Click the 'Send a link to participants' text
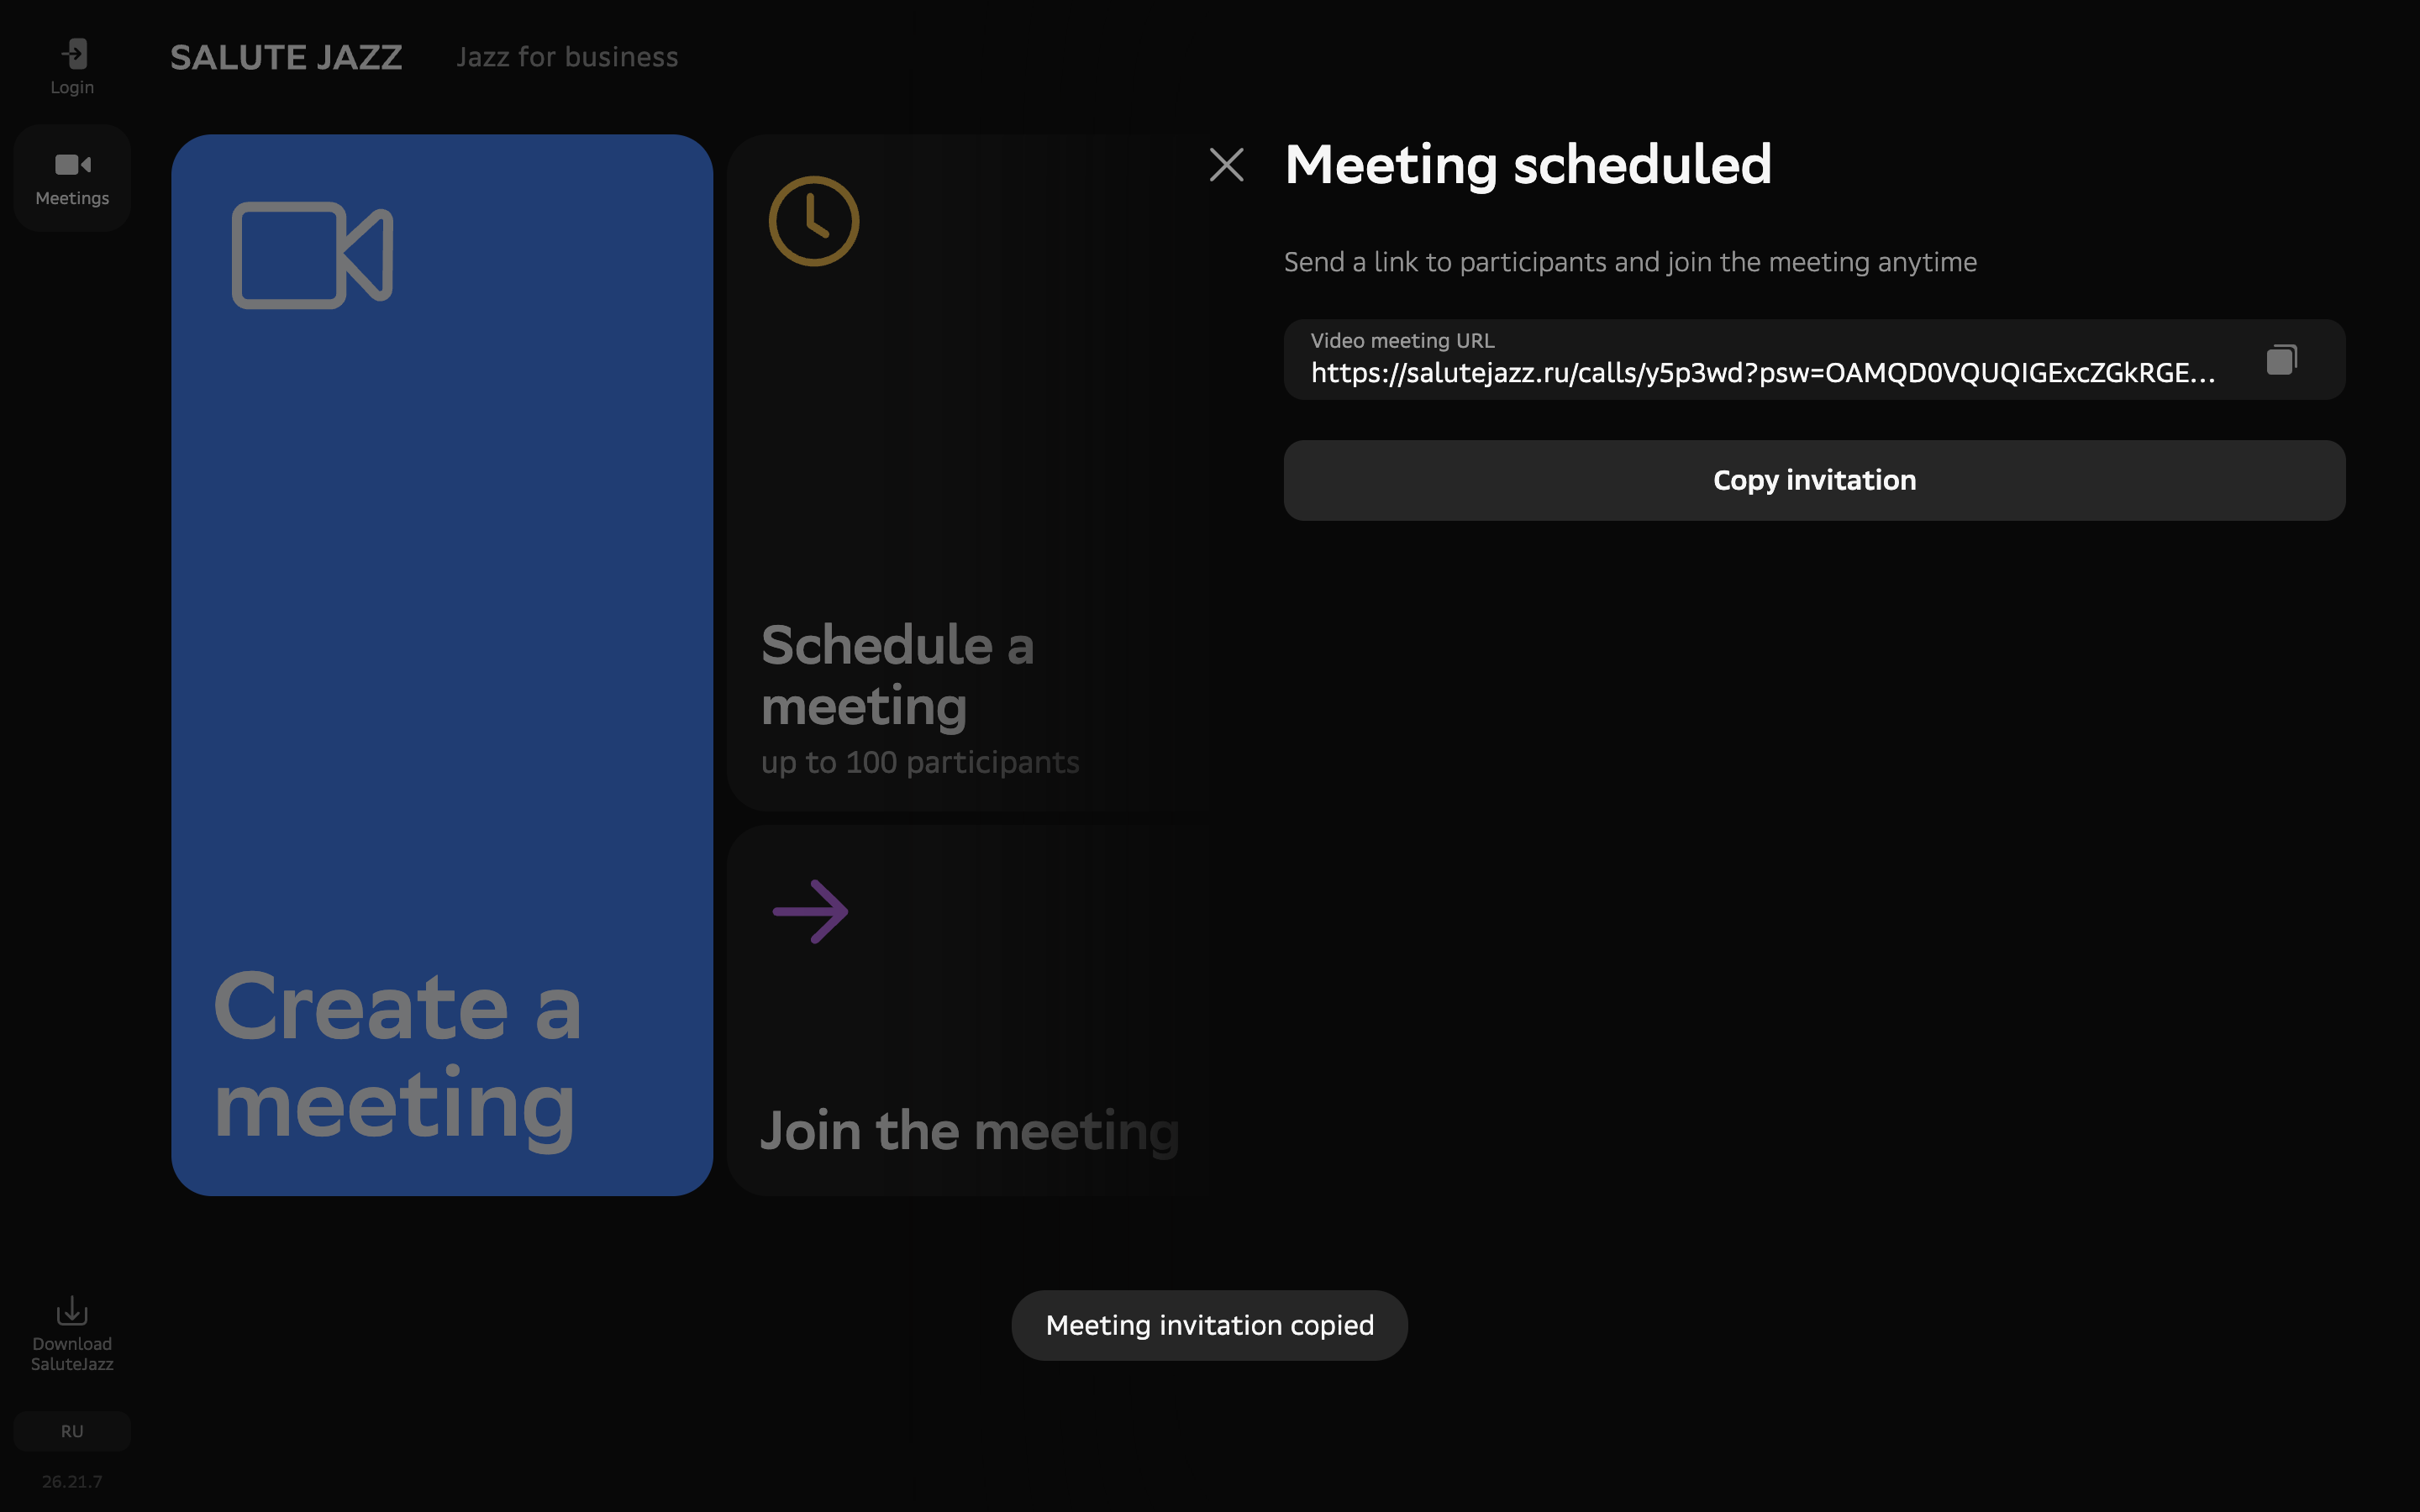Viewport: 2420px width, 1512px height. [1630, 262]
